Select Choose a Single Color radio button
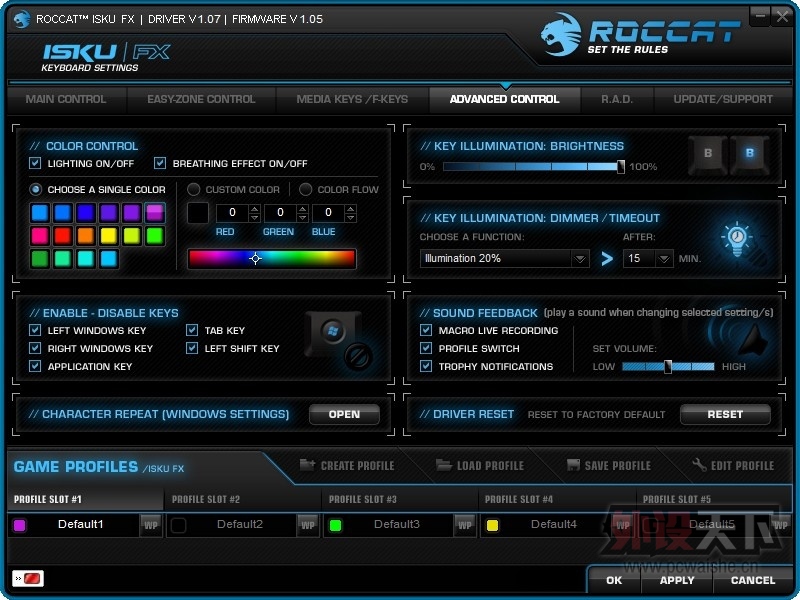This screenshot has width=800, height=600. 36,189
